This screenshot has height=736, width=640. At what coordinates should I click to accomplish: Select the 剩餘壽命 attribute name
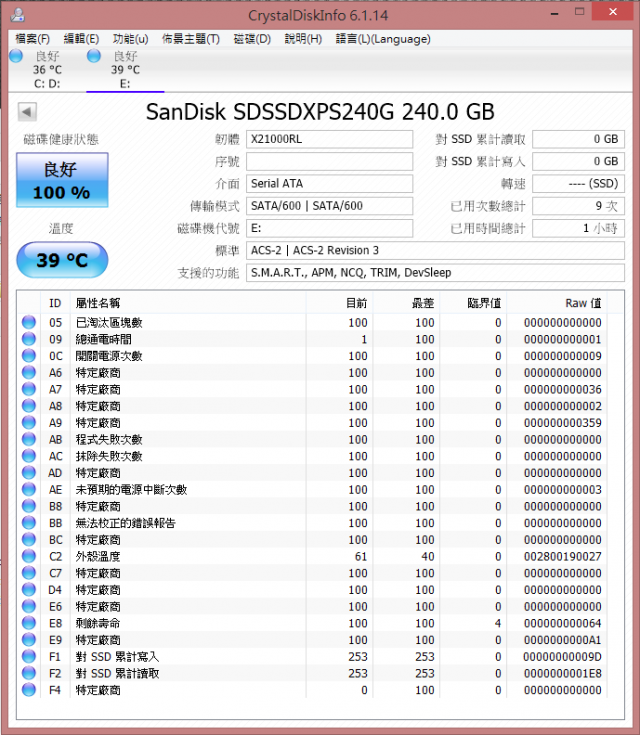[x=98, y=623]
